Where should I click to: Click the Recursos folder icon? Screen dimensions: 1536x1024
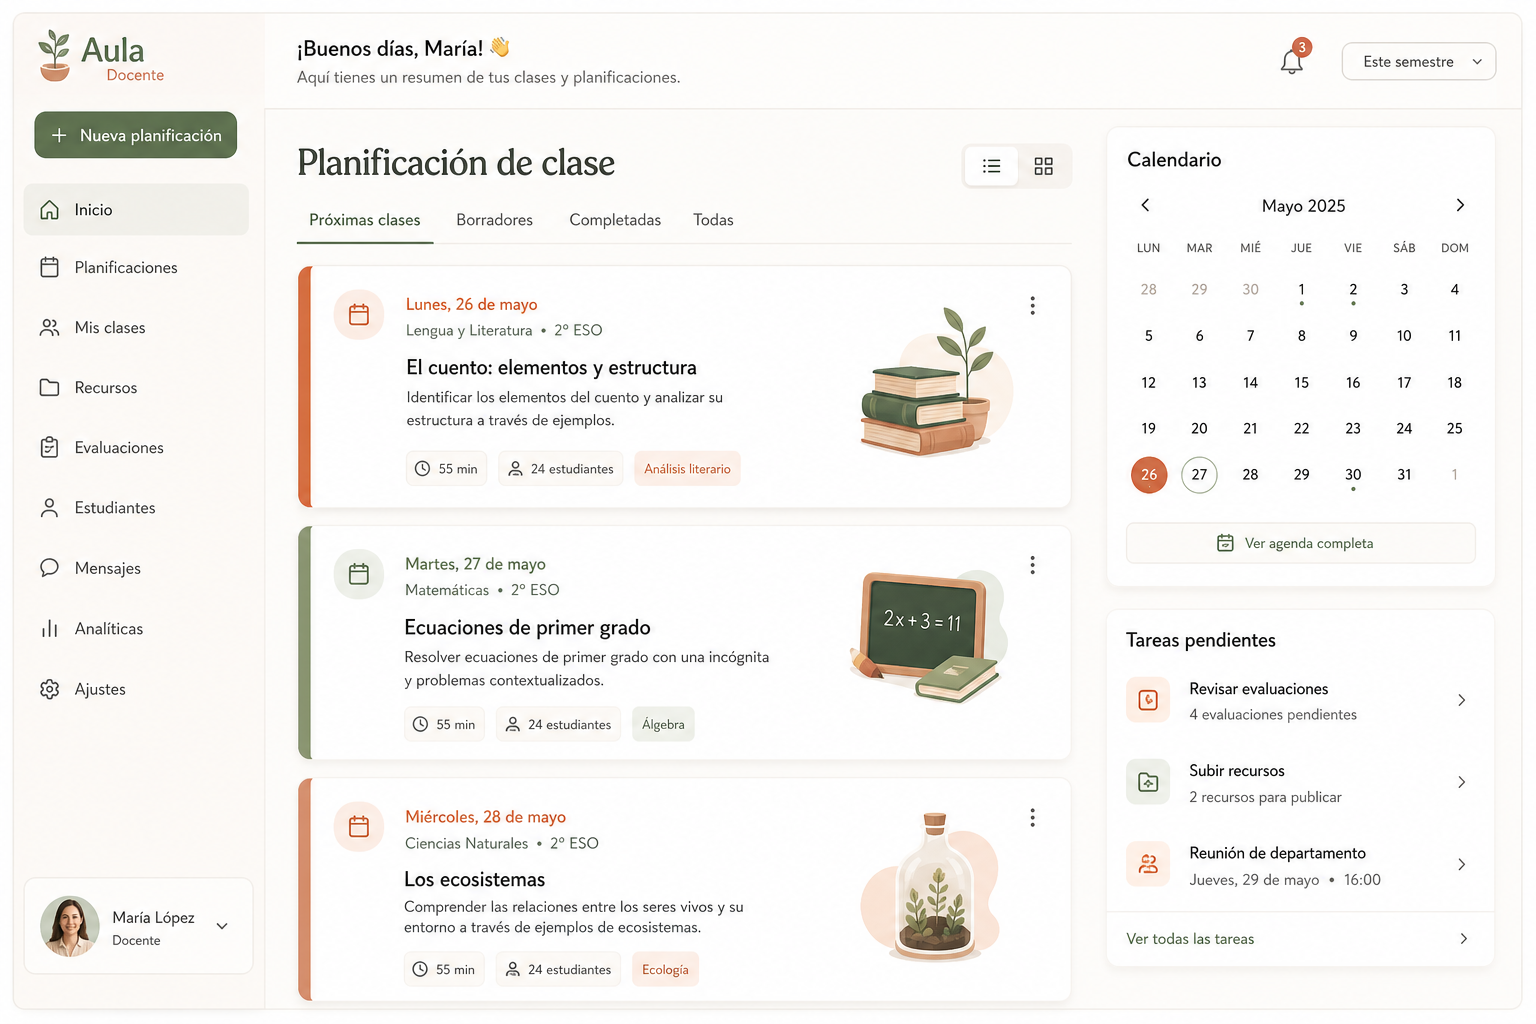[49, 388]
